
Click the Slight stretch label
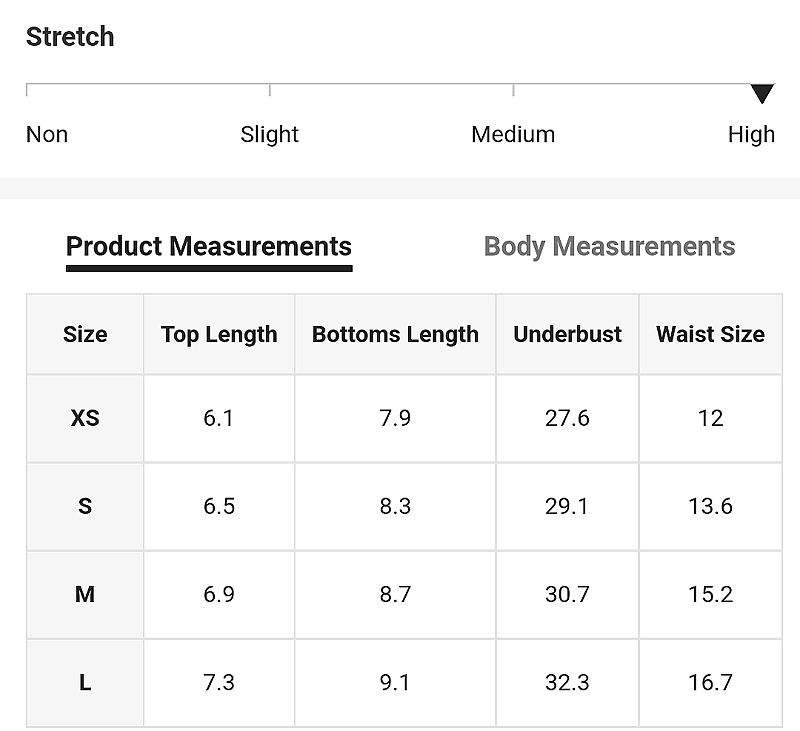(x=269, y=134)
